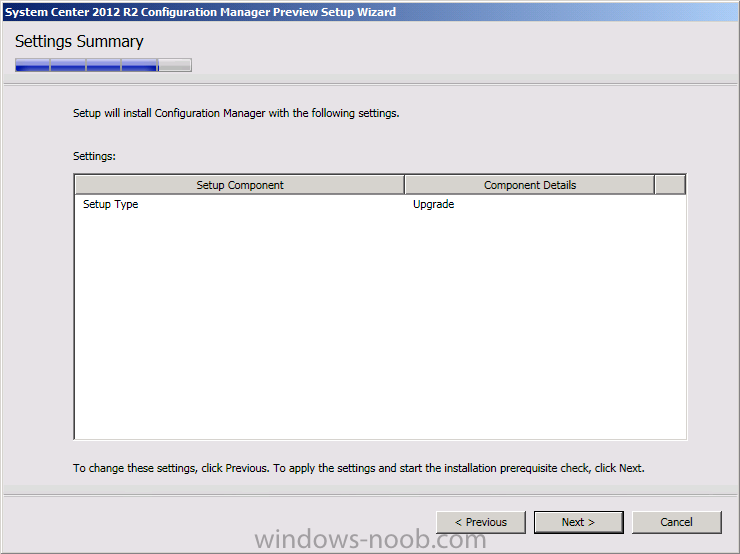The width and height of the screenshot is (740, 554).
Task: Click the Settings: label
Action: [x=94, y=156]
